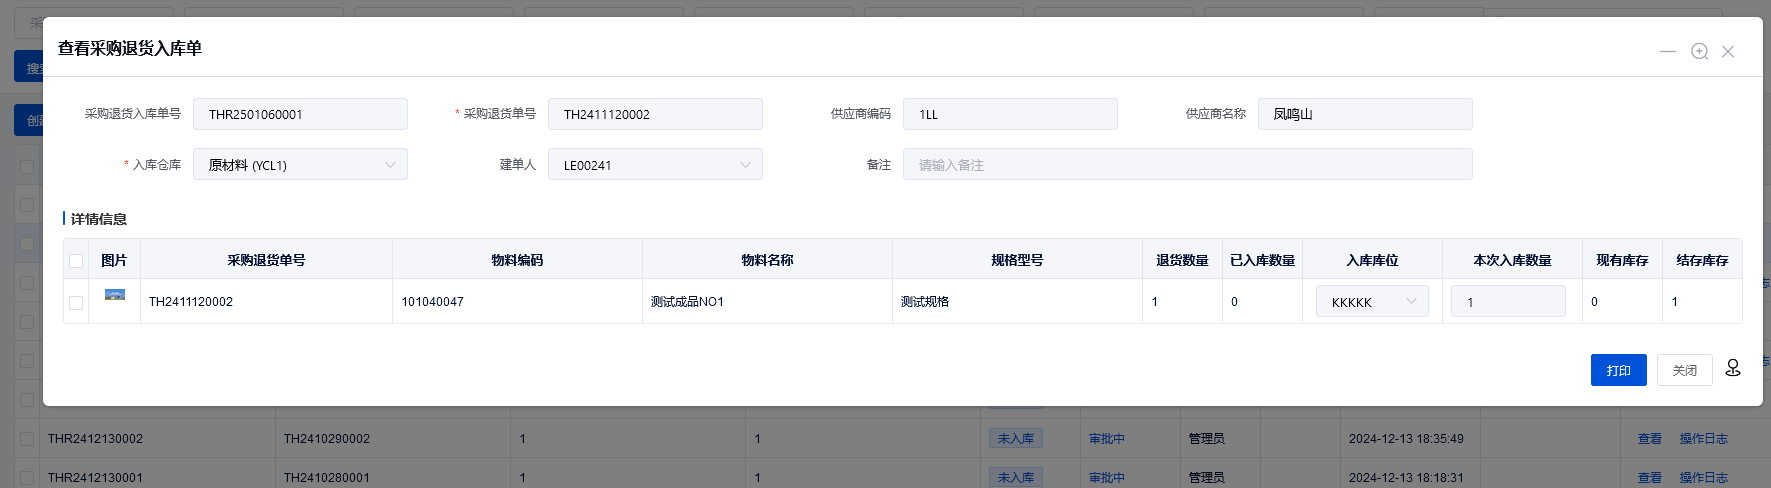Click the 采购退货入库单号 field THR2501060001
The height and width of the screenshot is (488, 1771).
click(300, 114)
